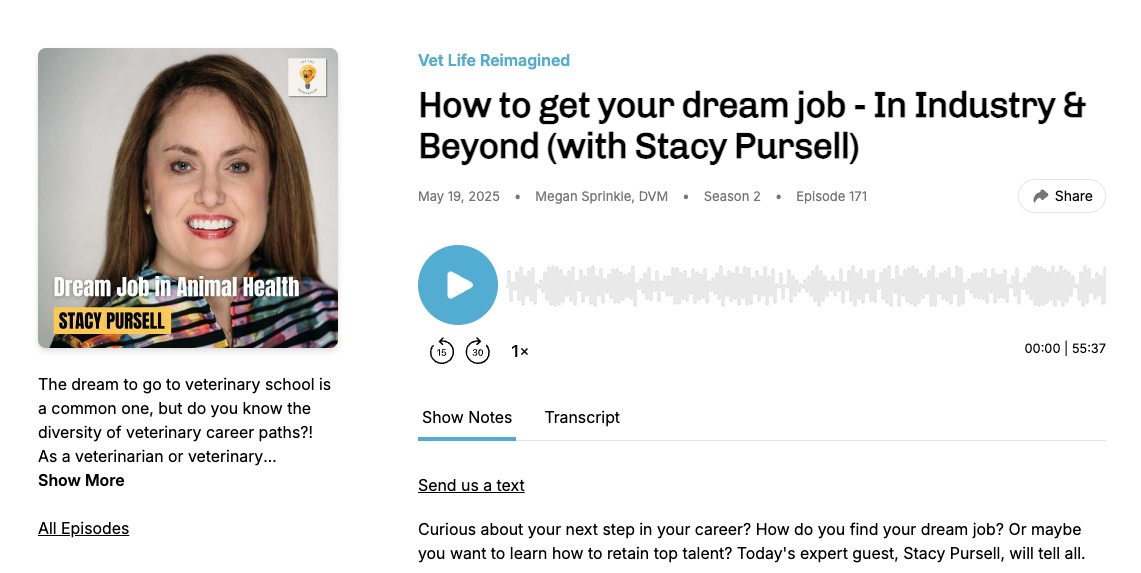Click the small lightbulb logo on the artwork
The image size is (1141, 573).
pos(307,77)
